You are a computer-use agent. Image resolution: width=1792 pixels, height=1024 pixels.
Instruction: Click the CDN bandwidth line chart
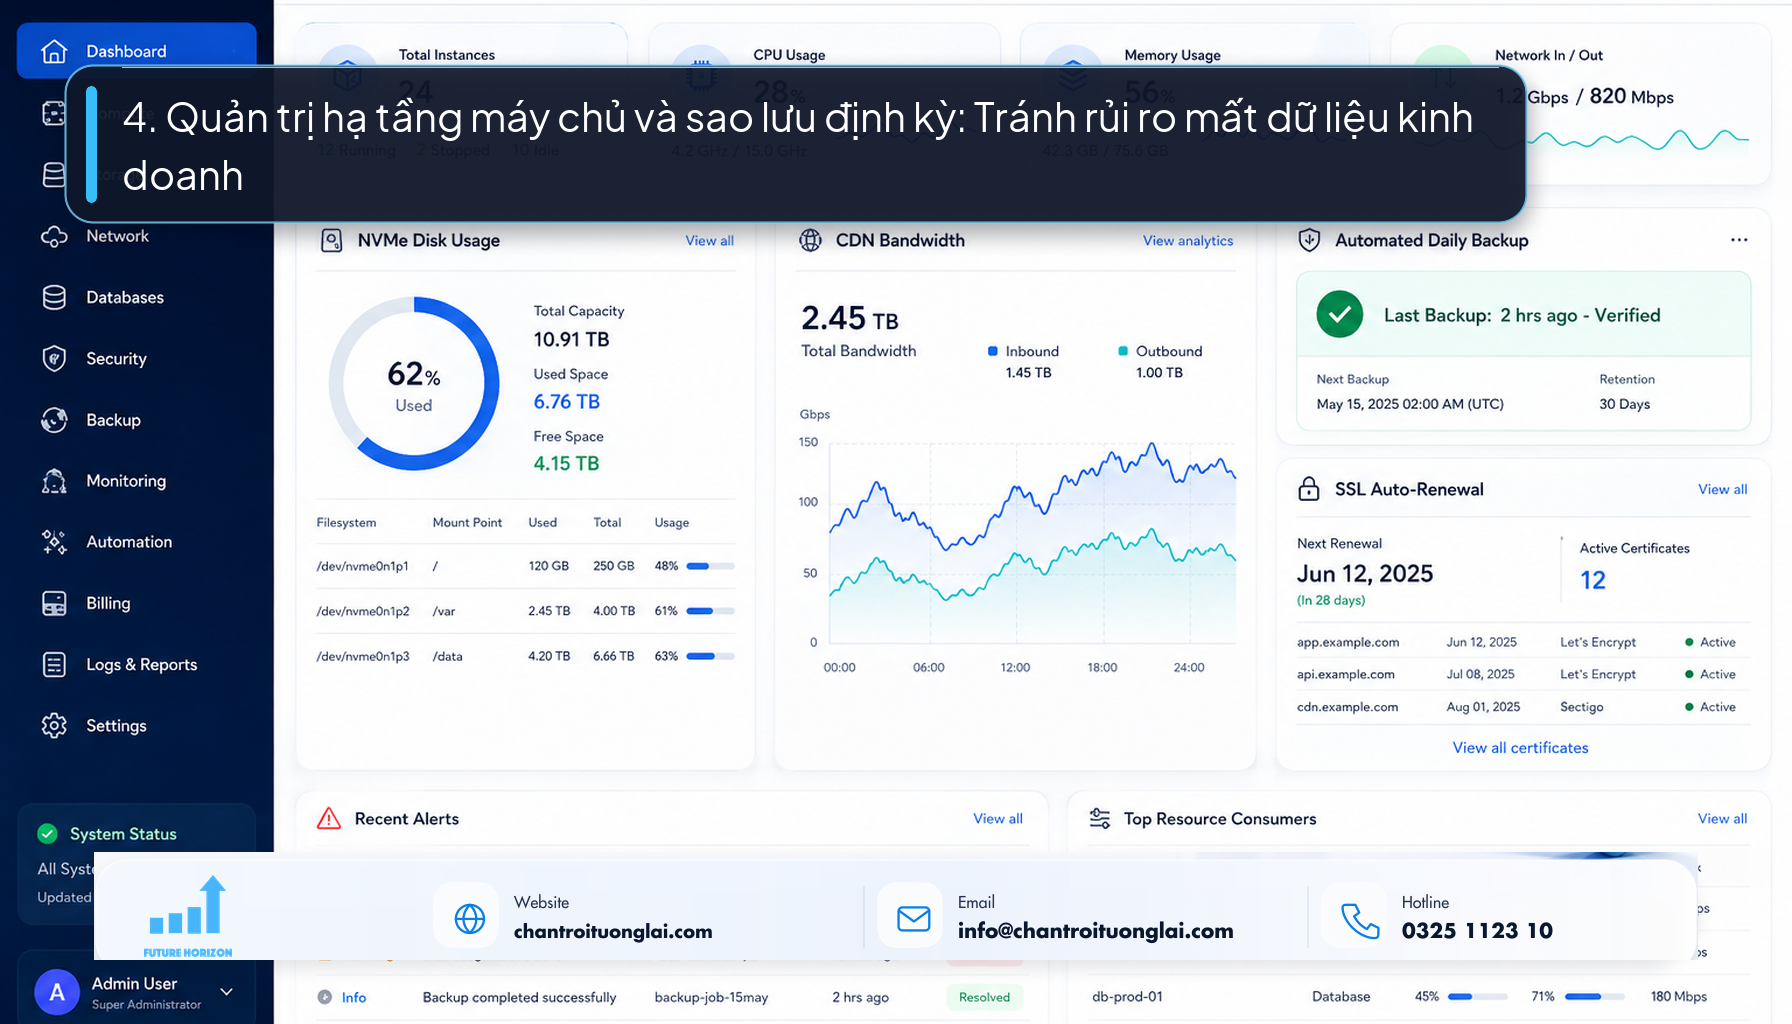(1032, 544)
